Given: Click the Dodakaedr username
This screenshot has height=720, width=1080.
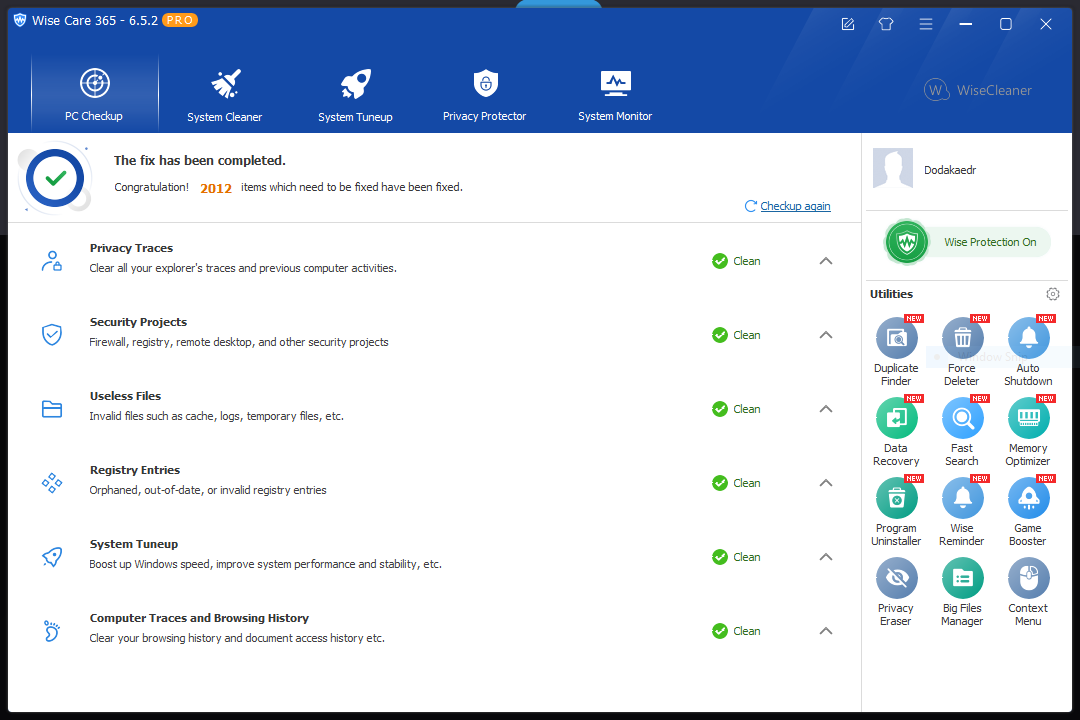Looking at the screenshot, I should 950,170.
